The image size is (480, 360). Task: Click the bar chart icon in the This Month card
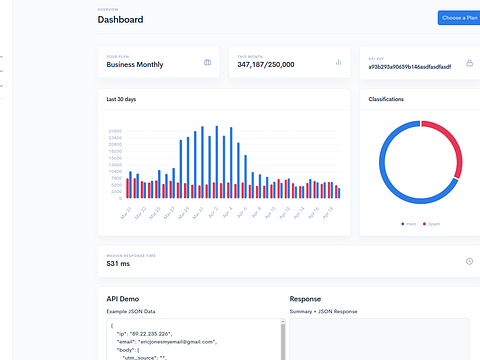pyautogui.click(x=338, y=62)
